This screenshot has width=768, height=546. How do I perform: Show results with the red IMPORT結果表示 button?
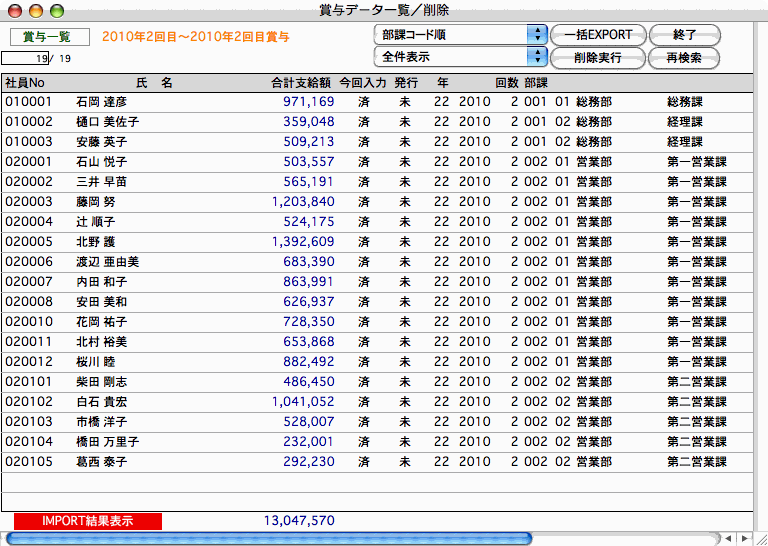point(87,521)
